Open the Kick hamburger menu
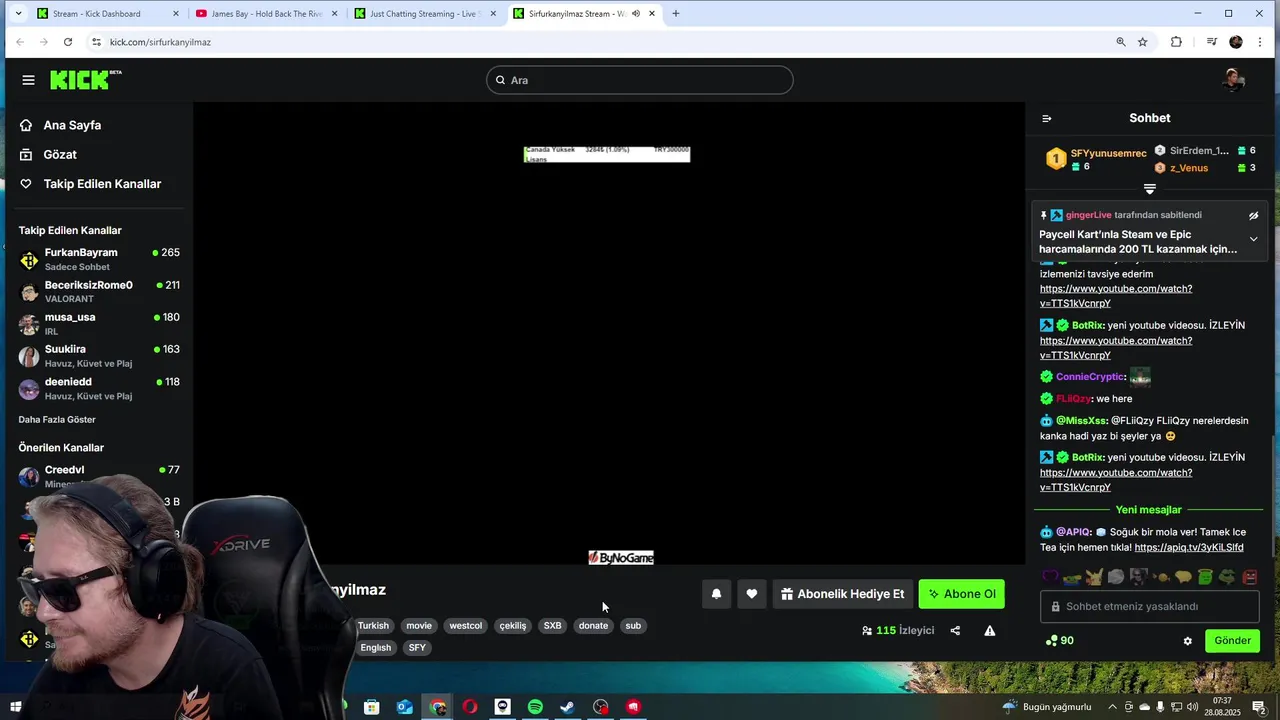1280x720 pixels. (x=28, y=80)
